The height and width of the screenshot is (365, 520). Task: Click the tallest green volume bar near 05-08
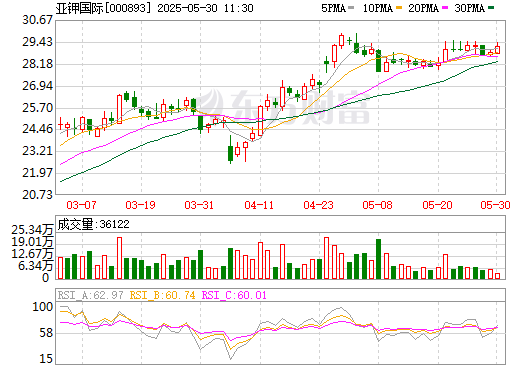point(378,259)
